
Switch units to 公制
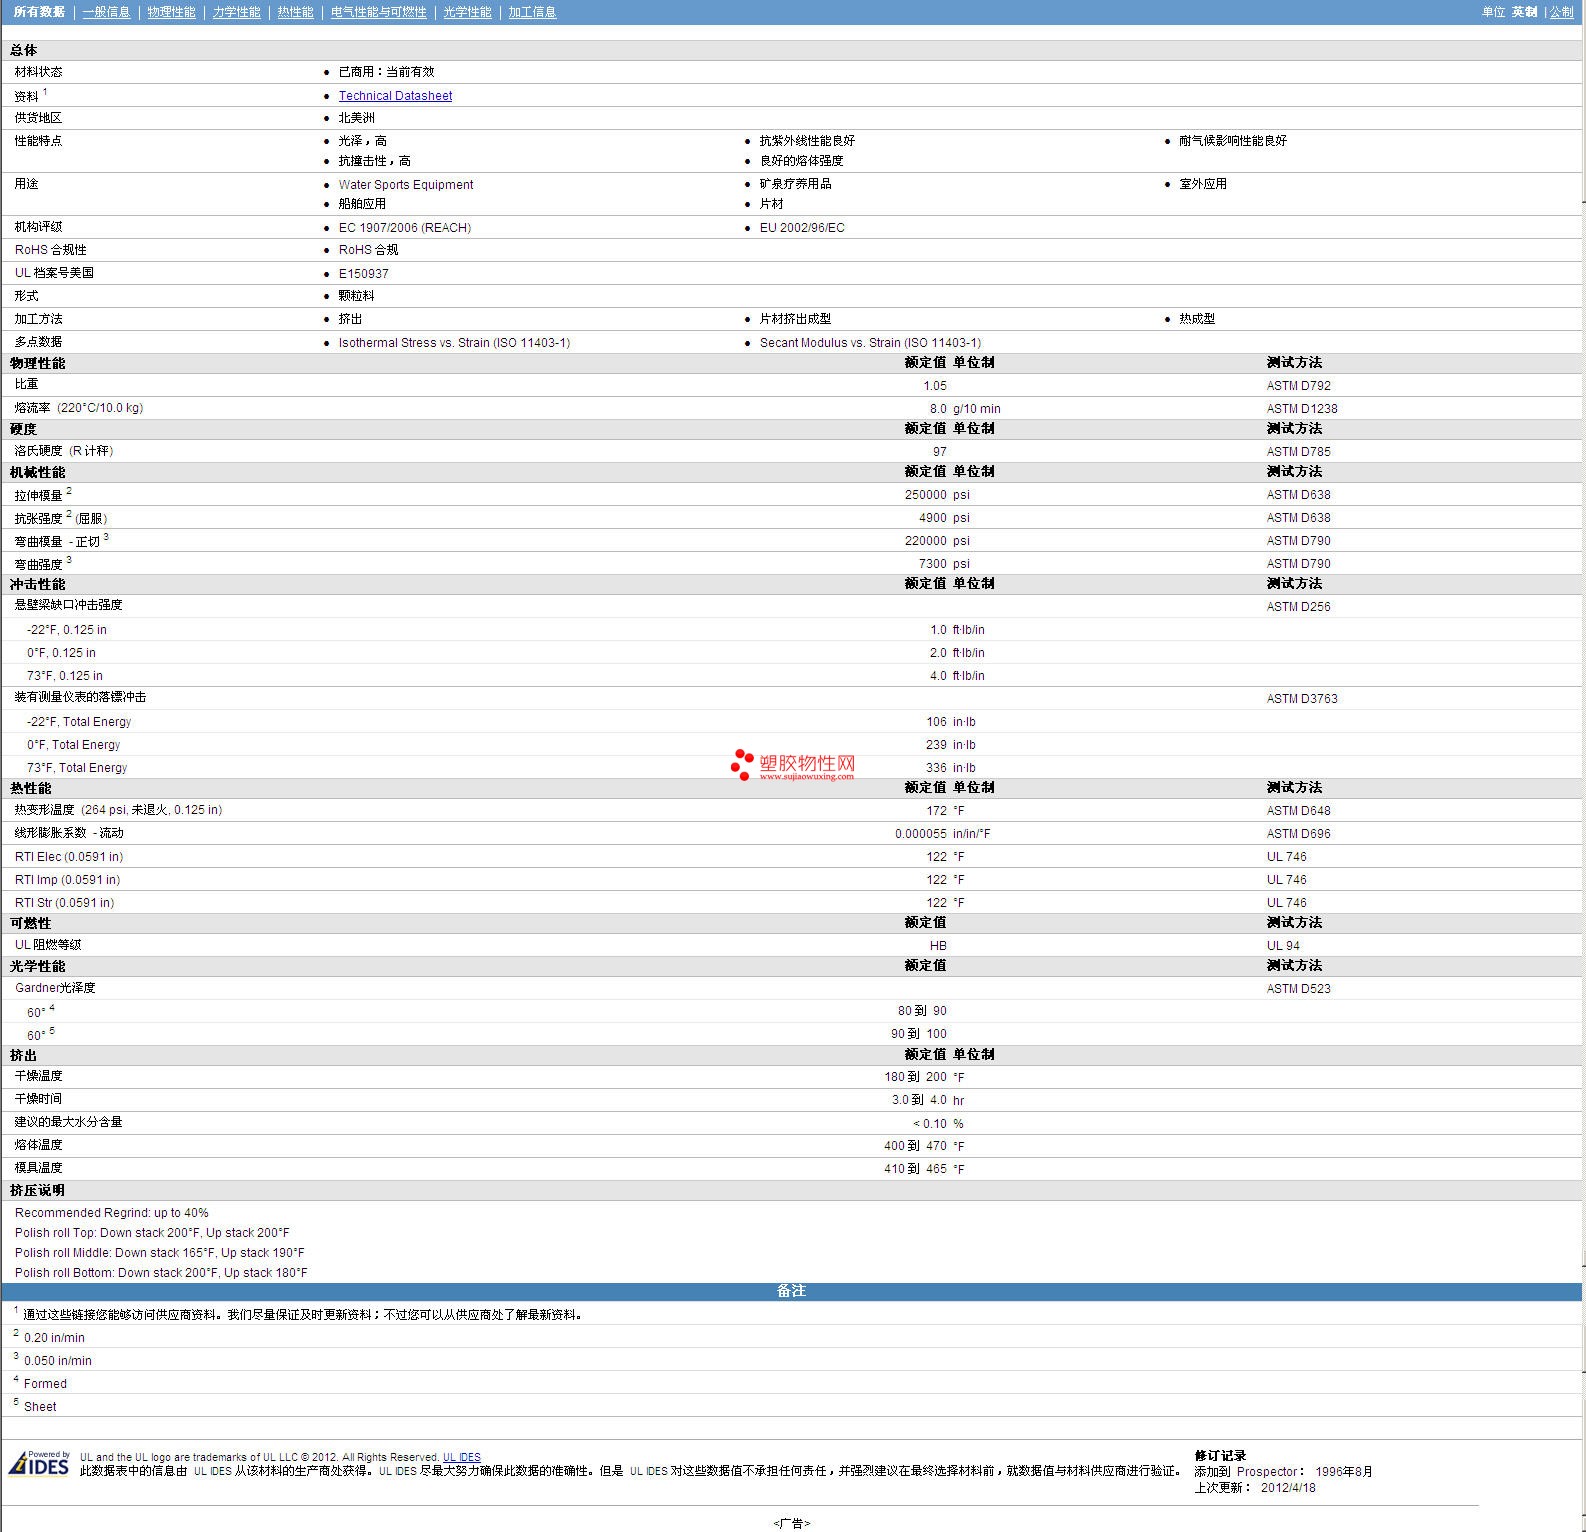[x=1561, y=12]
